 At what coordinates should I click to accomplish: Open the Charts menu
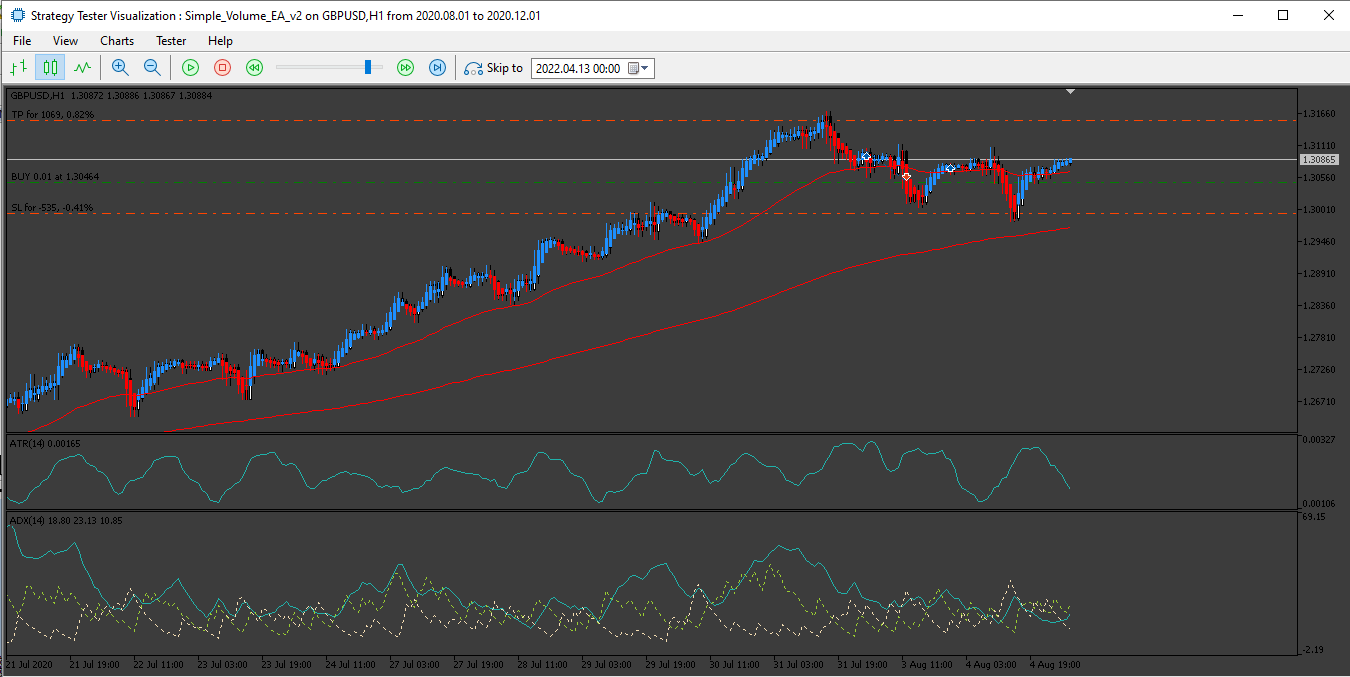(x=117, y=41)
